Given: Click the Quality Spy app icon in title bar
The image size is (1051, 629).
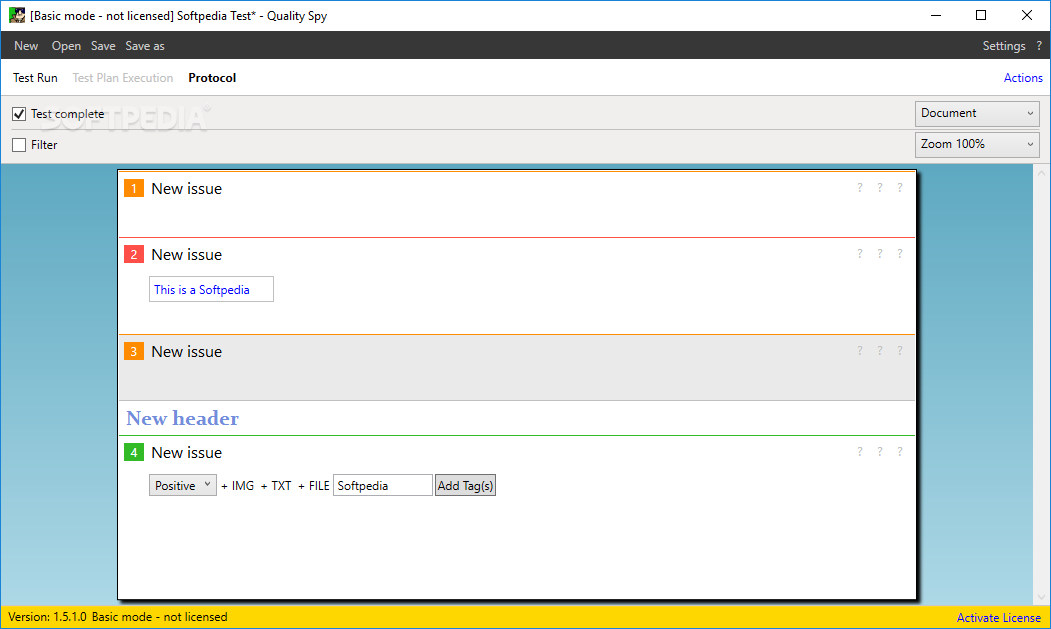Looking at the screenshot, I should 17,15.
